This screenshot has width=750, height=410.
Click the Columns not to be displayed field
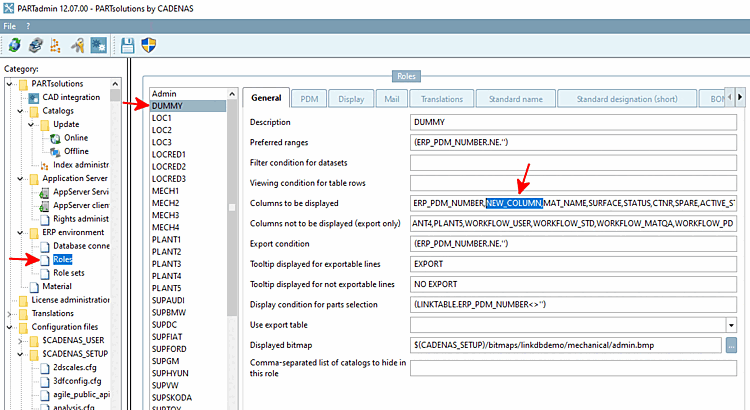(x=573, y=223)
